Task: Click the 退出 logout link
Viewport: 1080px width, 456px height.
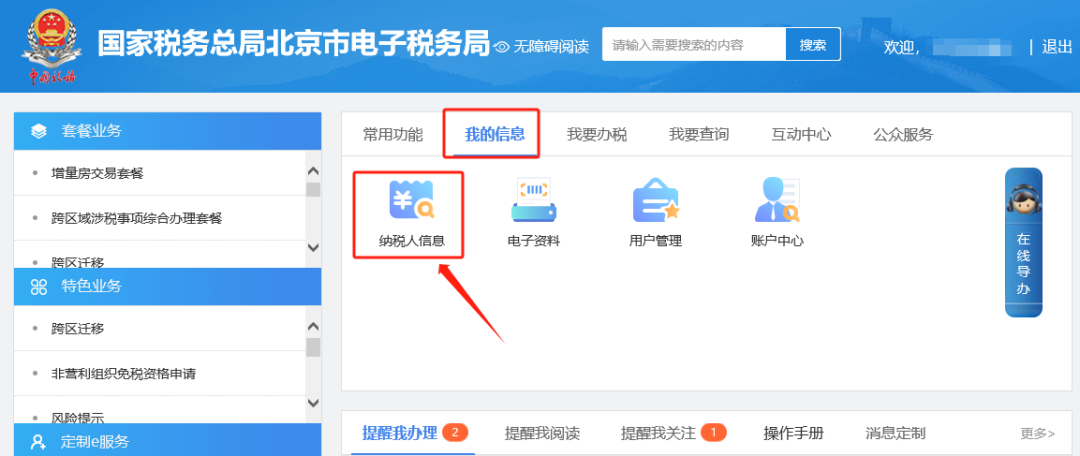Action: (x=1057, y=47)
